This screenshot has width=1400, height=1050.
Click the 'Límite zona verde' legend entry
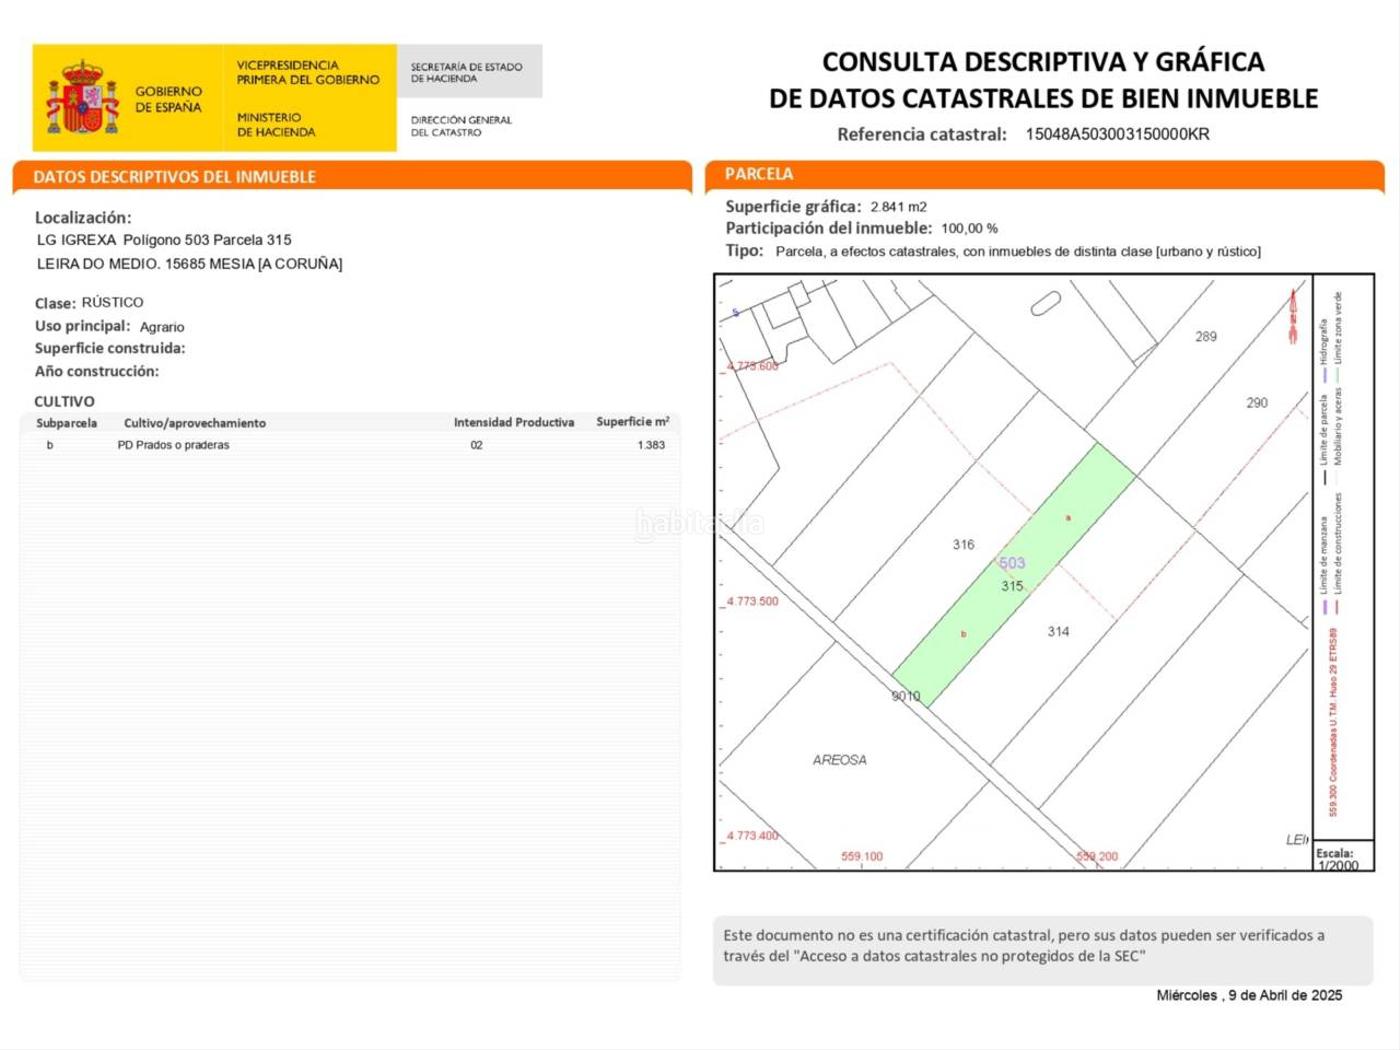1338,335
